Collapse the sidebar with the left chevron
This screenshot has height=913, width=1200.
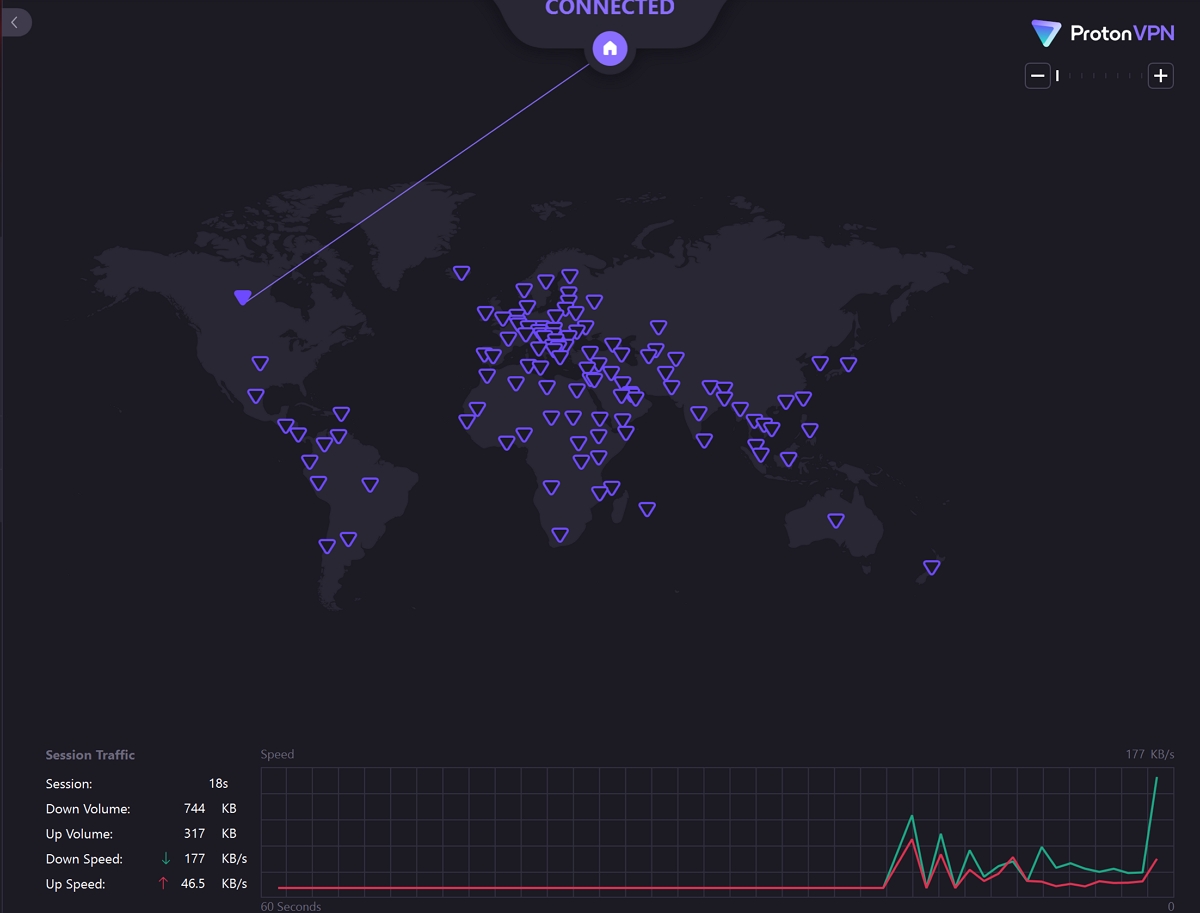tap(14, 21)
